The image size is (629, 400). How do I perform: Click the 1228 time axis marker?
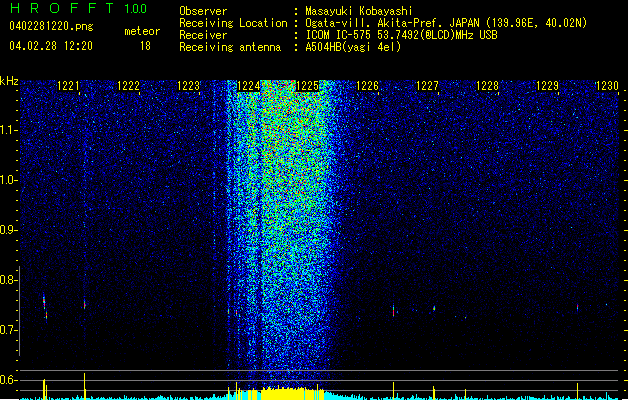coord(487,86)
